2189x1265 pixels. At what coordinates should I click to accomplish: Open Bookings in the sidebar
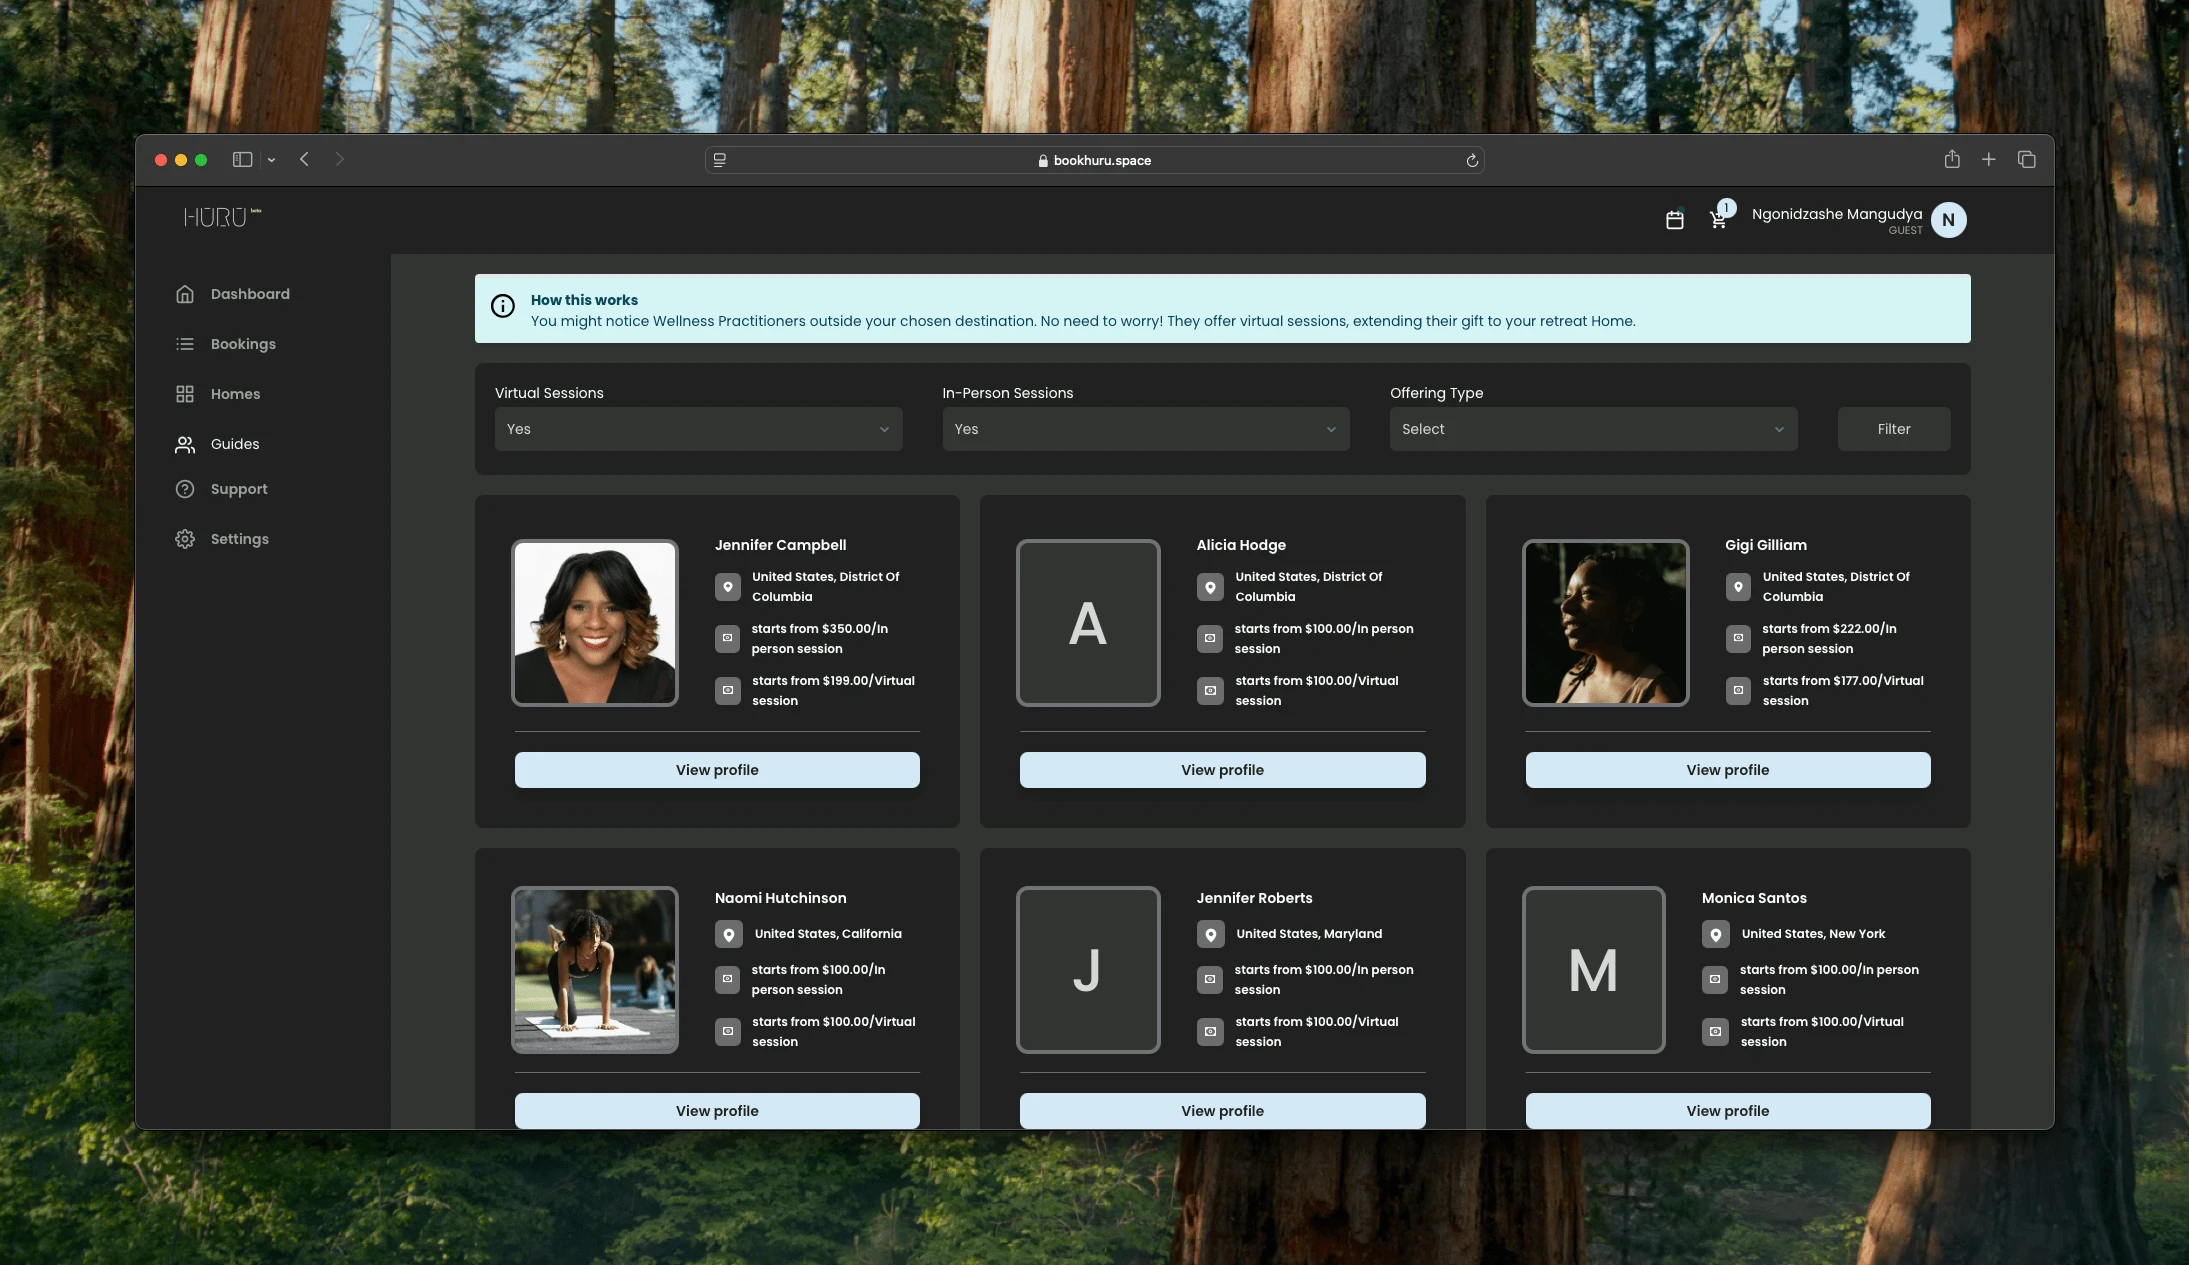click(243, 344)
